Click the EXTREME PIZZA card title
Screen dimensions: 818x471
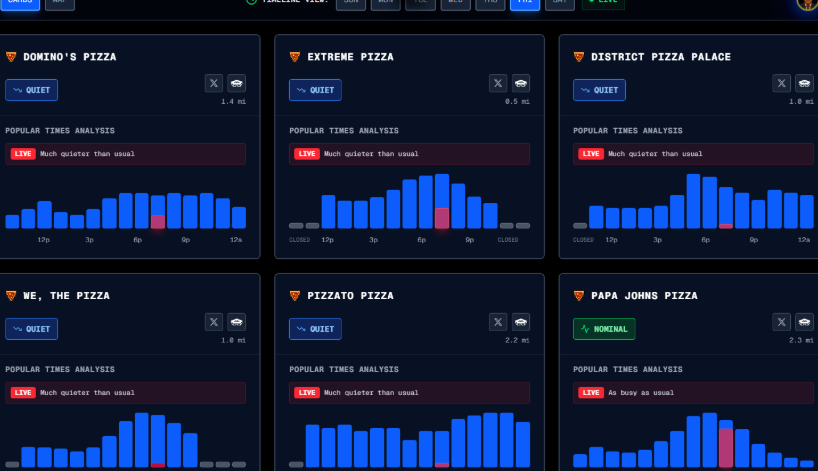pos(350,57)
